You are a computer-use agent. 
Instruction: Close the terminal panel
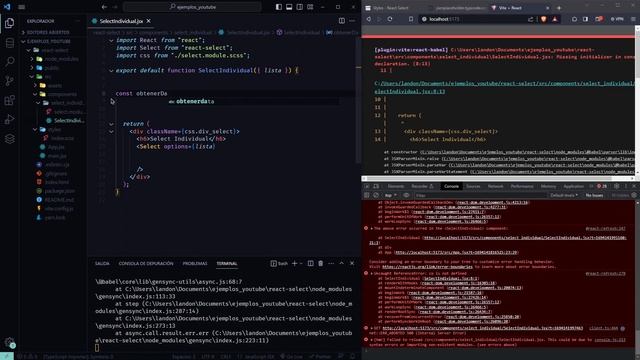click(352, 264)
